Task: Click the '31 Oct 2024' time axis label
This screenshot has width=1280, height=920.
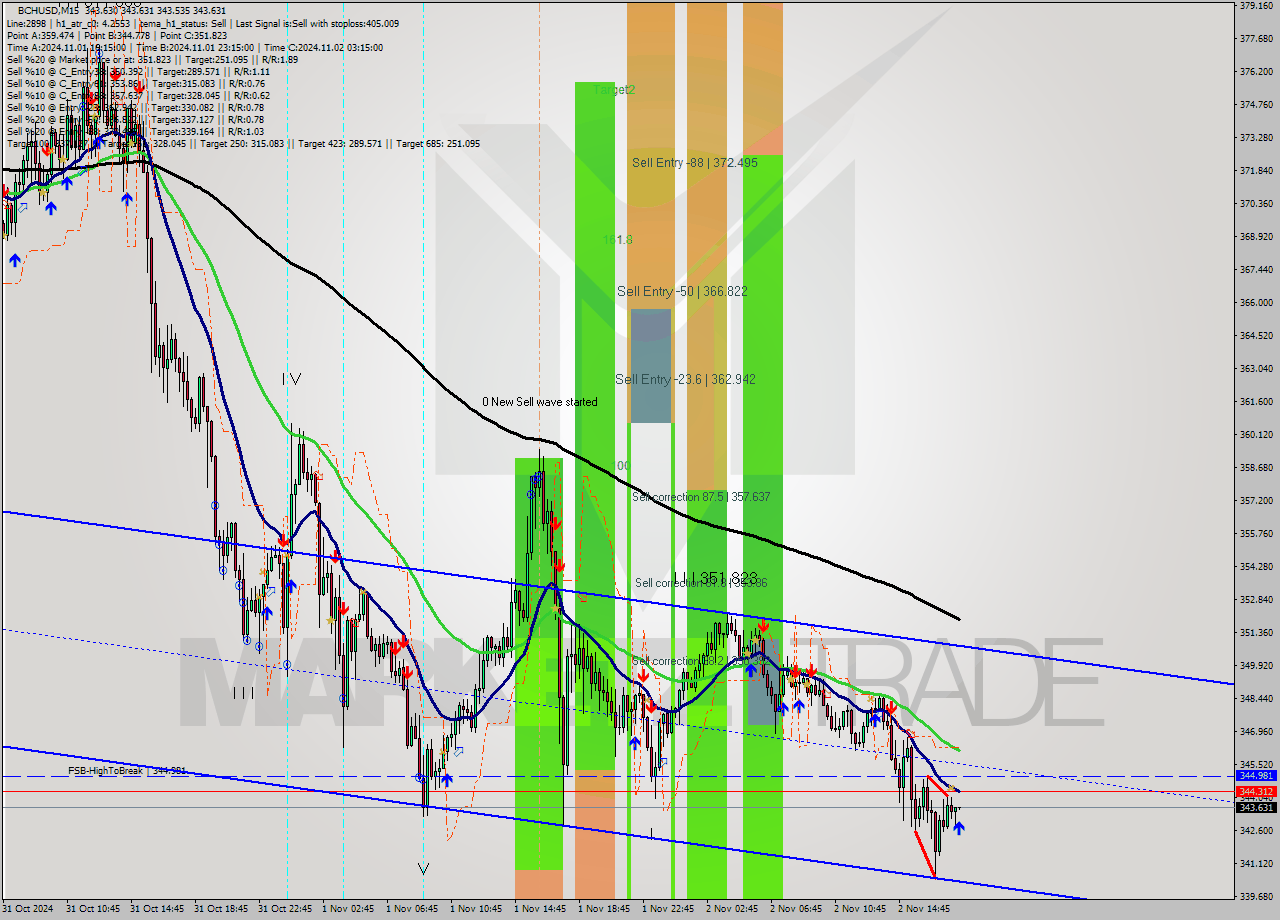Action: pyautogui.click(x=26, y=909)
